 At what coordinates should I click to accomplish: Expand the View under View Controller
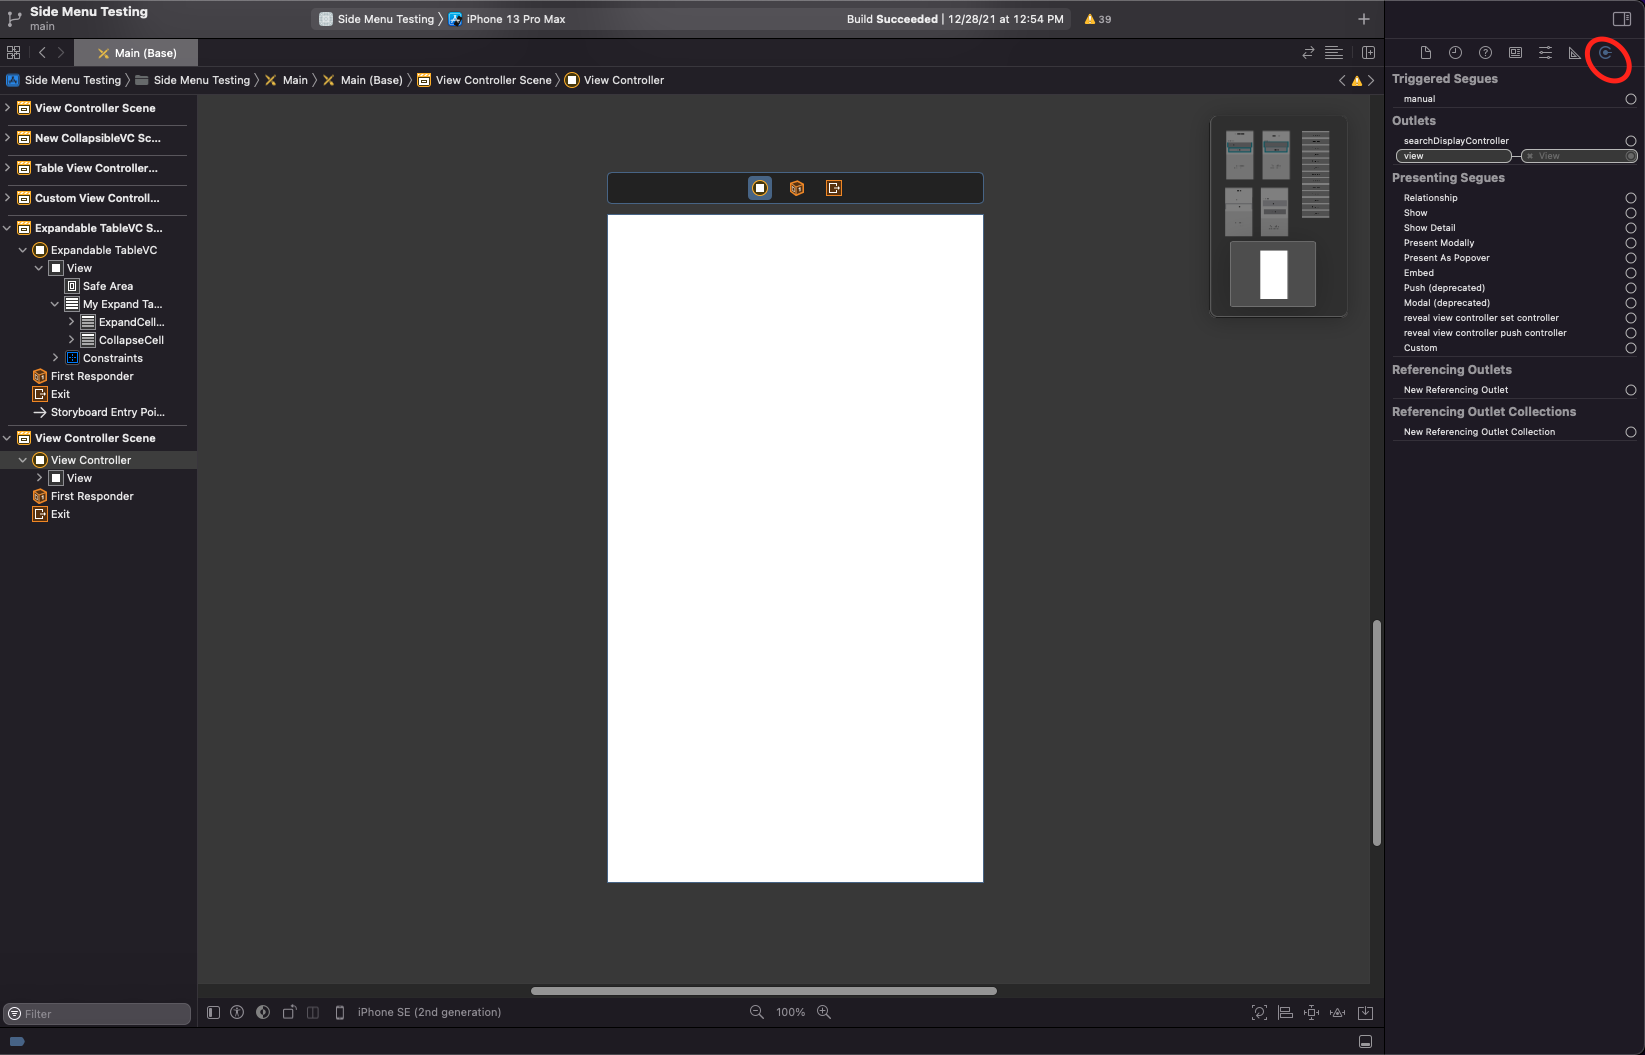[39, 478]
